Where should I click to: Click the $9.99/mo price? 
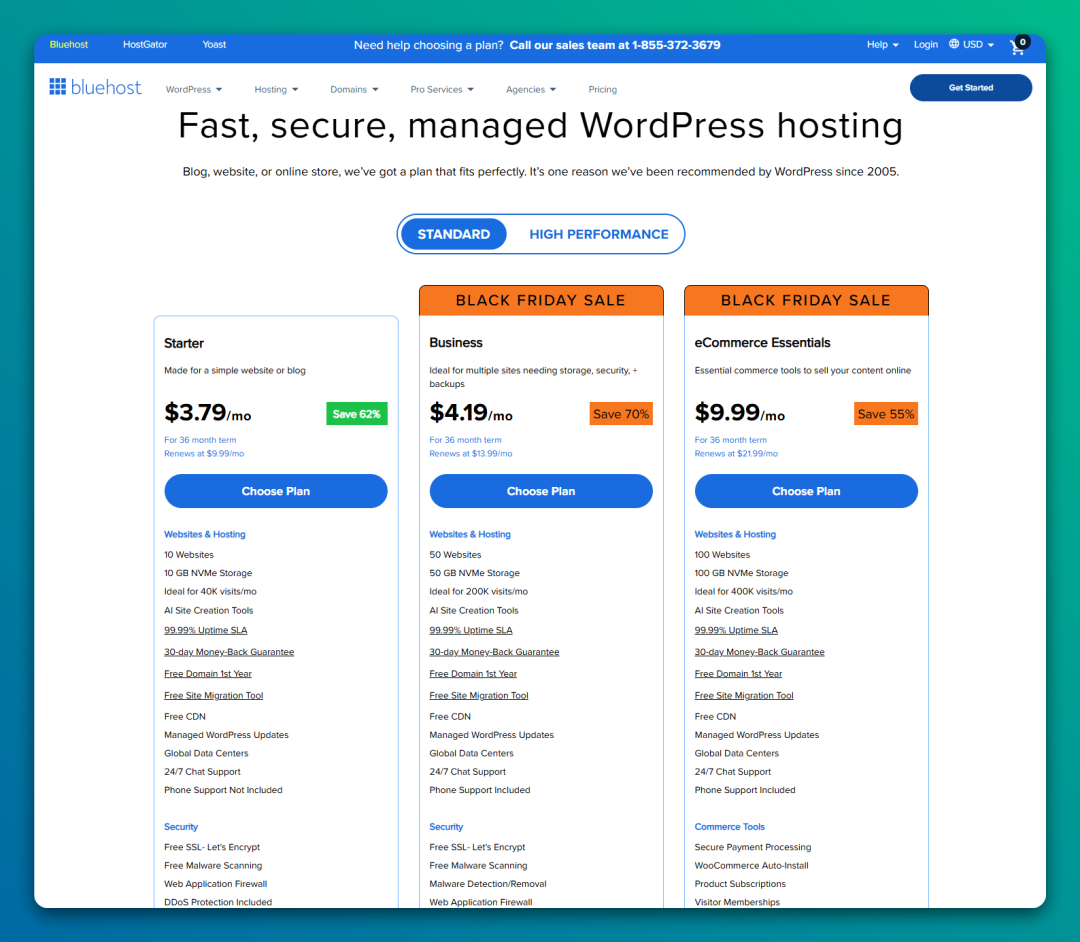coord(740,413)
